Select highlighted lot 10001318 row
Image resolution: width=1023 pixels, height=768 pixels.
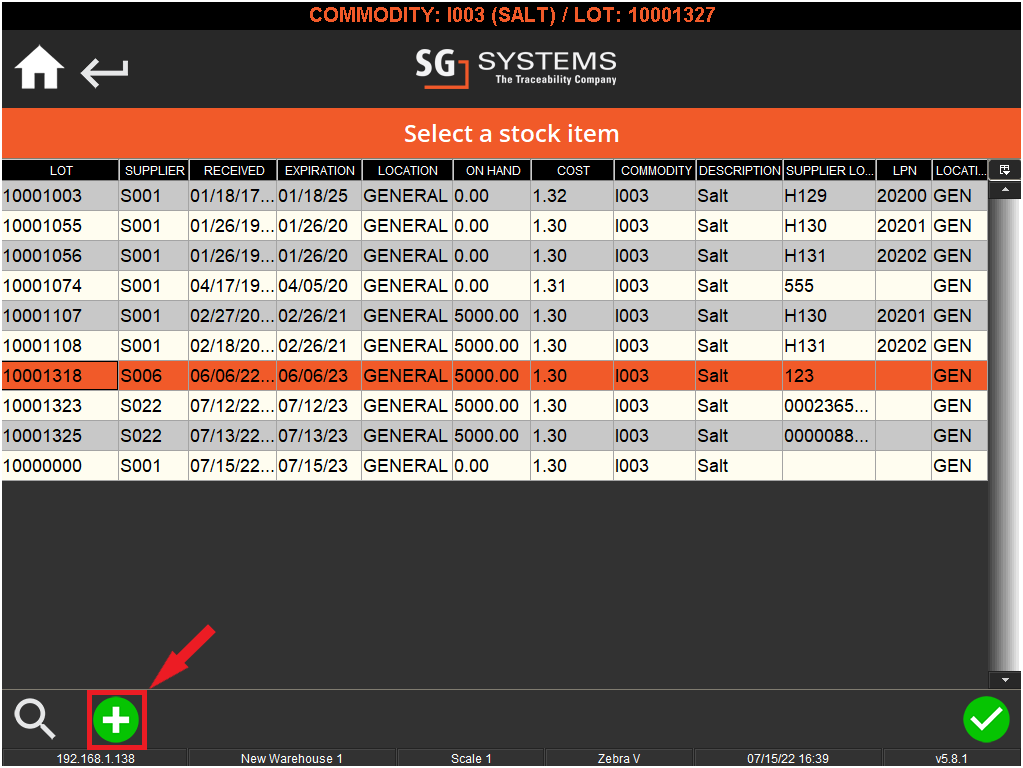point(495,376)
